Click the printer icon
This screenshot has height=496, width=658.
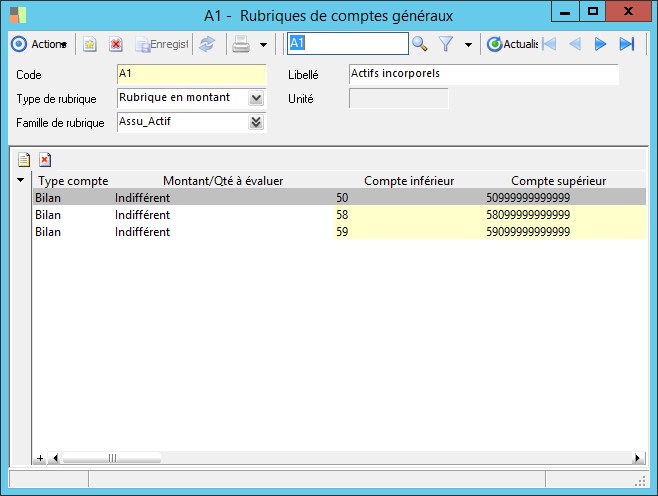[241, 44]
